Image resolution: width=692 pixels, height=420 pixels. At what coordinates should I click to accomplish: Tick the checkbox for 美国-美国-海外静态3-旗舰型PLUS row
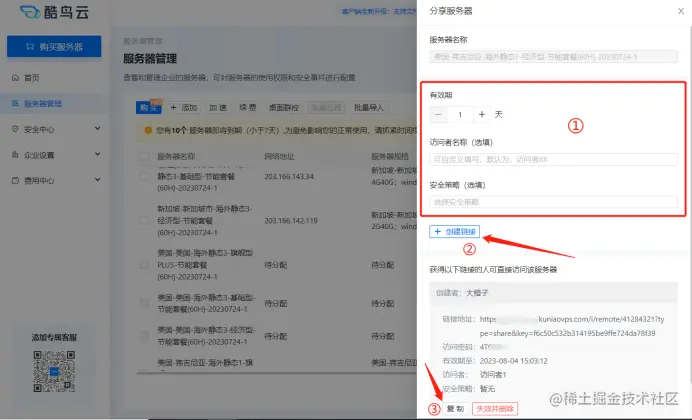[x=144, y=265]
